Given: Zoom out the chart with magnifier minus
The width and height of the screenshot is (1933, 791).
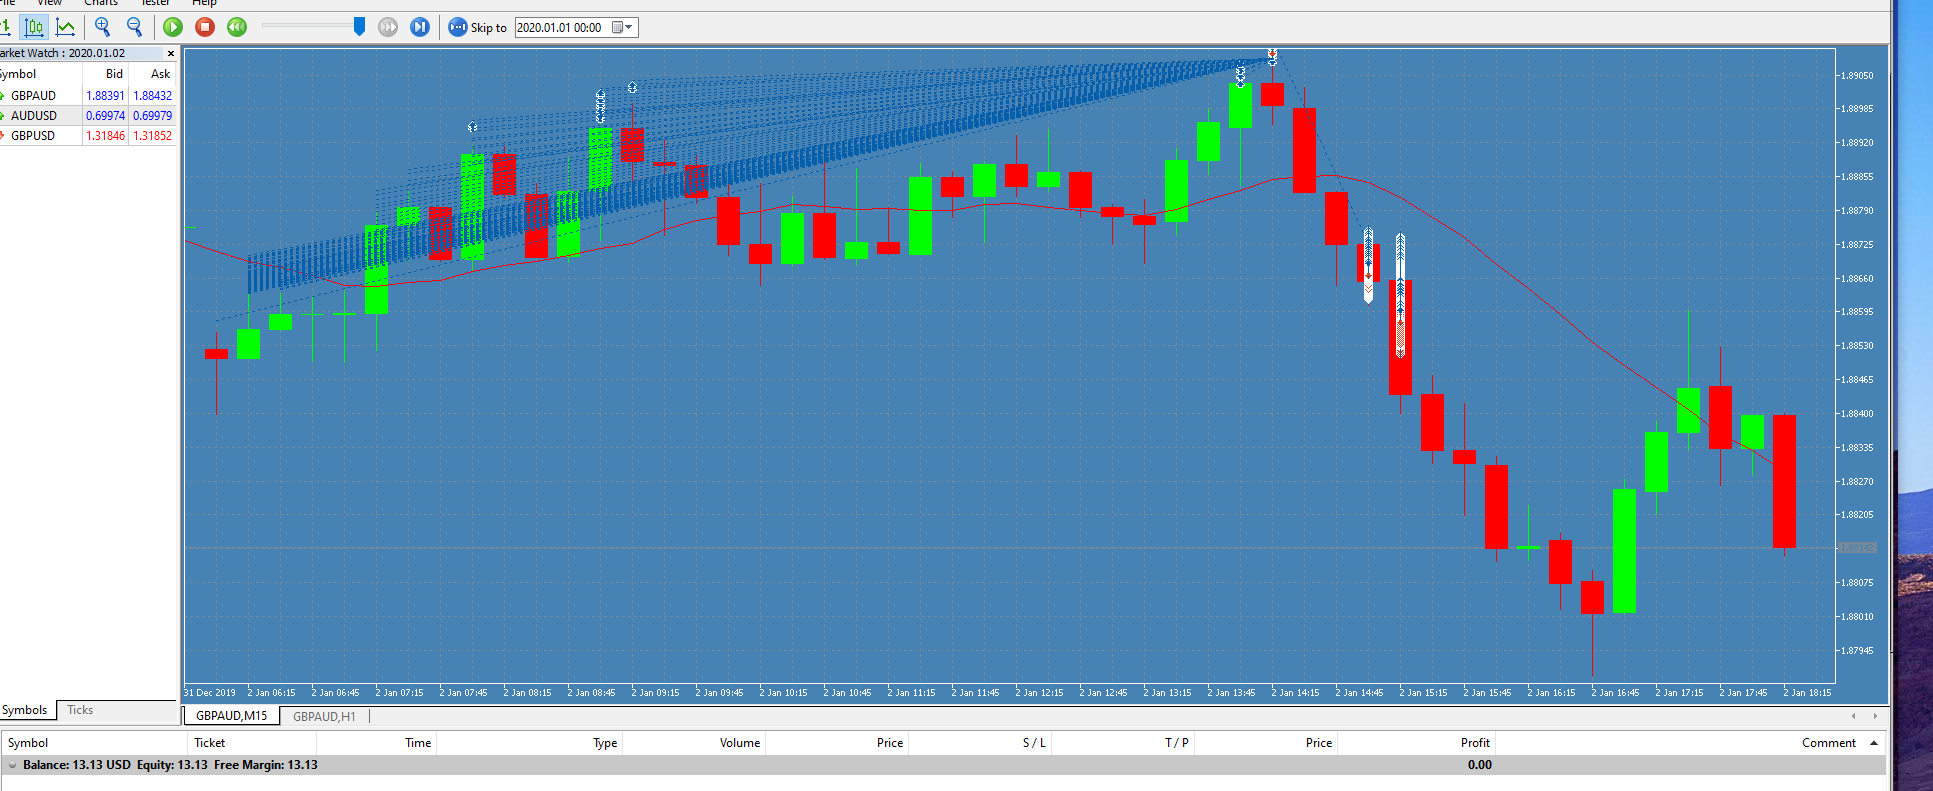Looking at the screenshot, I should (x=134, y=27).
